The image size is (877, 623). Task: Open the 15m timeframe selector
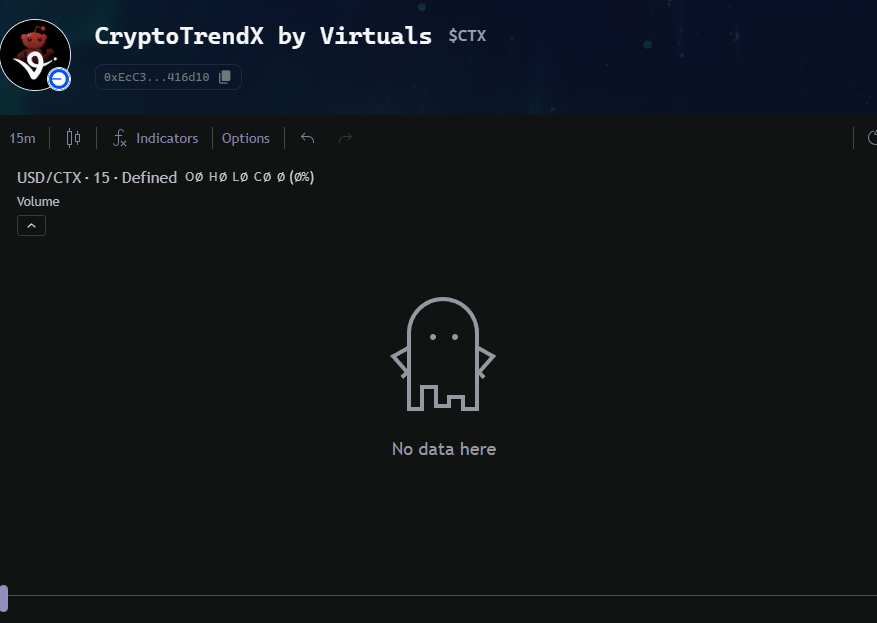22,138
